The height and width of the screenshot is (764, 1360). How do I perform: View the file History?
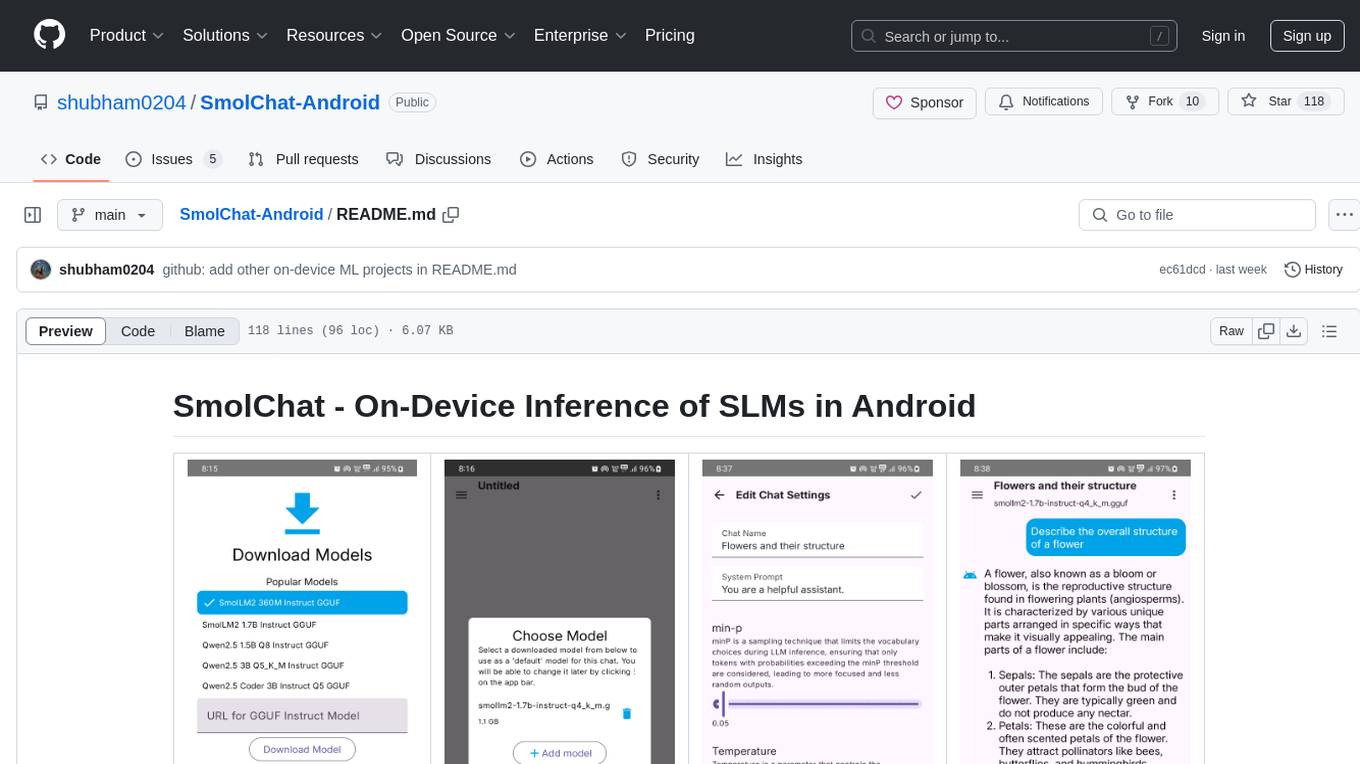coord(1313,270)
